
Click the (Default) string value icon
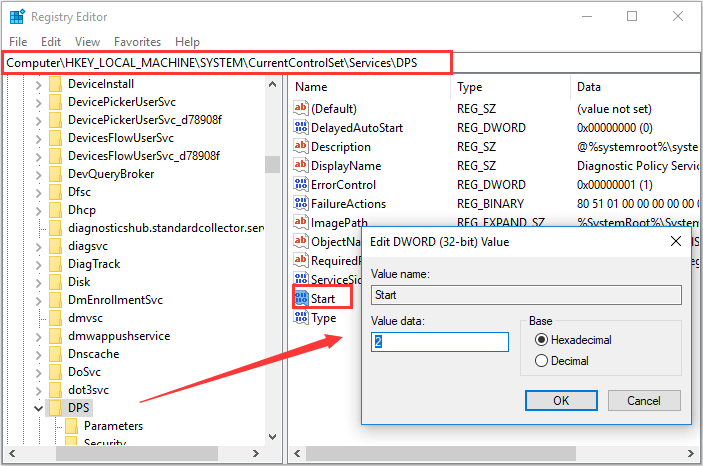[x=301, y=108]
